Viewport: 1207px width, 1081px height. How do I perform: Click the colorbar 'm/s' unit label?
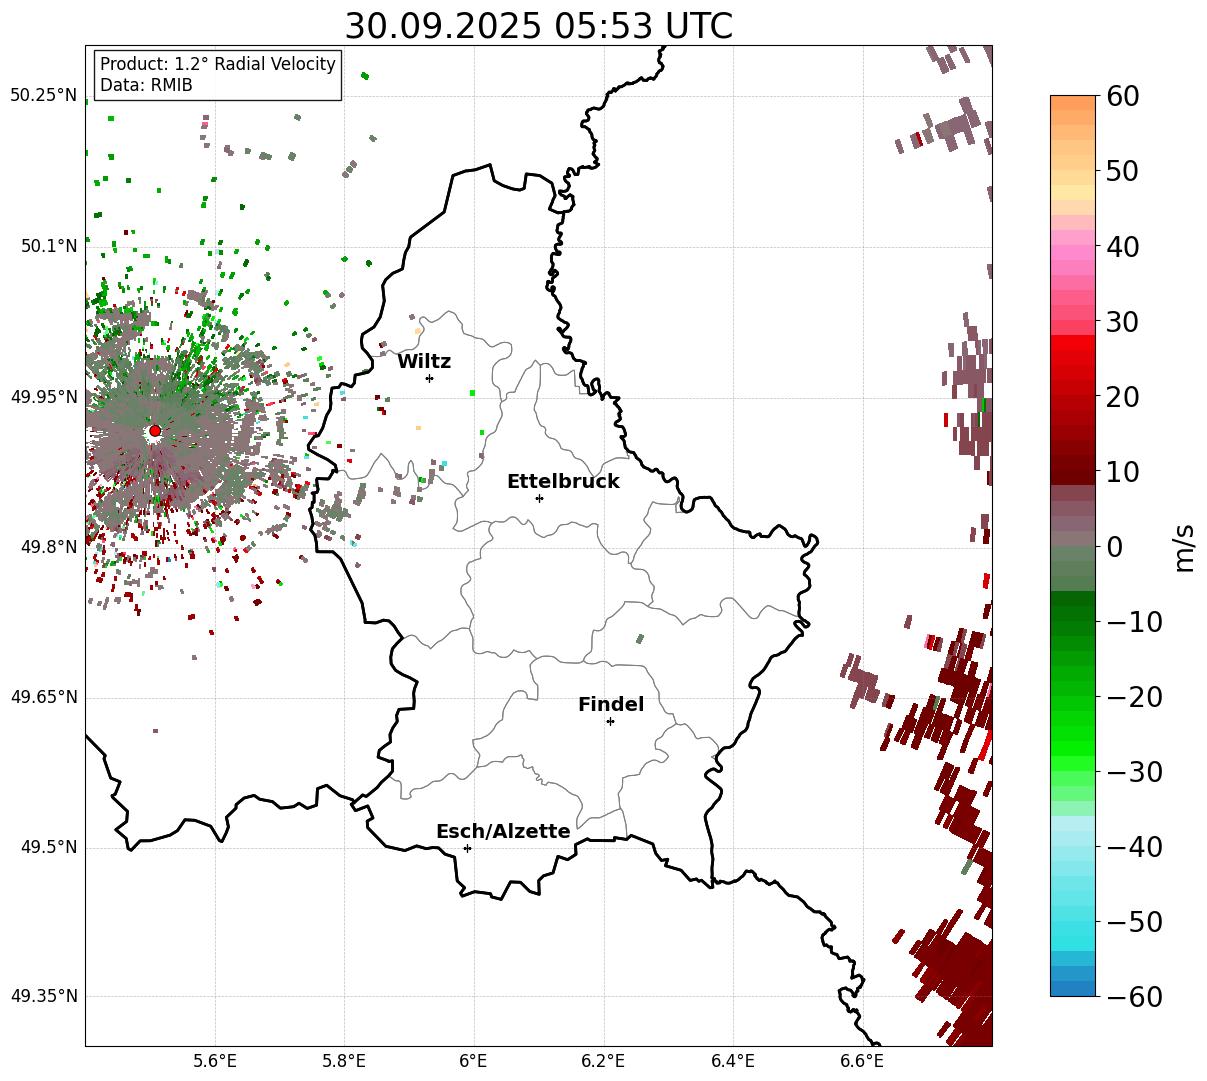pos(1185,547)
